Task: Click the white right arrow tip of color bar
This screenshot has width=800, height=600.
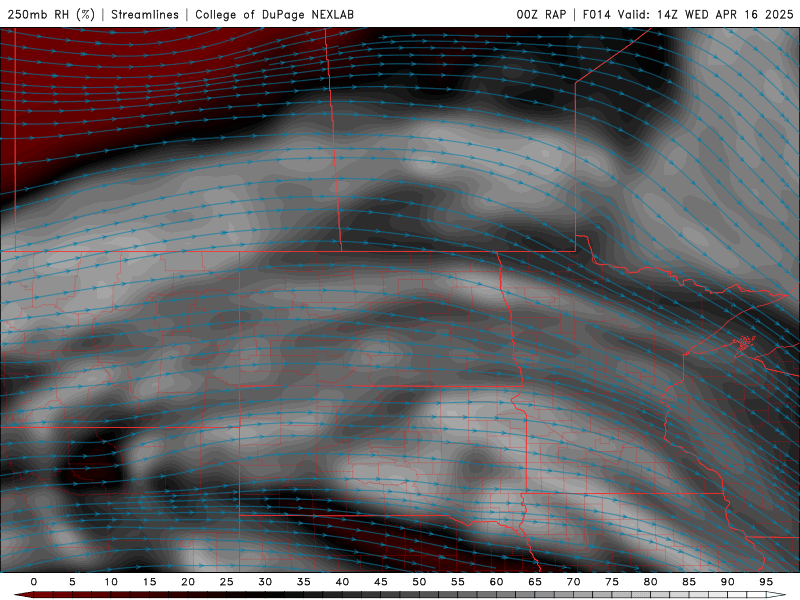Action: pos(777,595)
